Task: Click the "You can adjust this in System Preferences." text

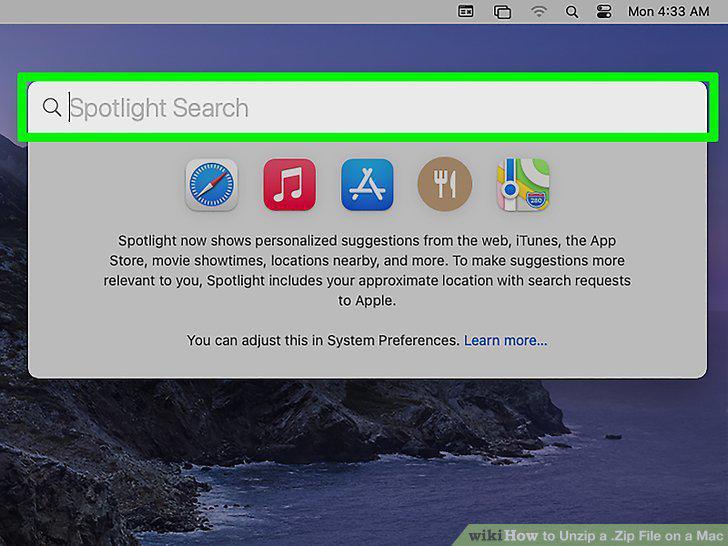Action: click(x=323, y=340)
